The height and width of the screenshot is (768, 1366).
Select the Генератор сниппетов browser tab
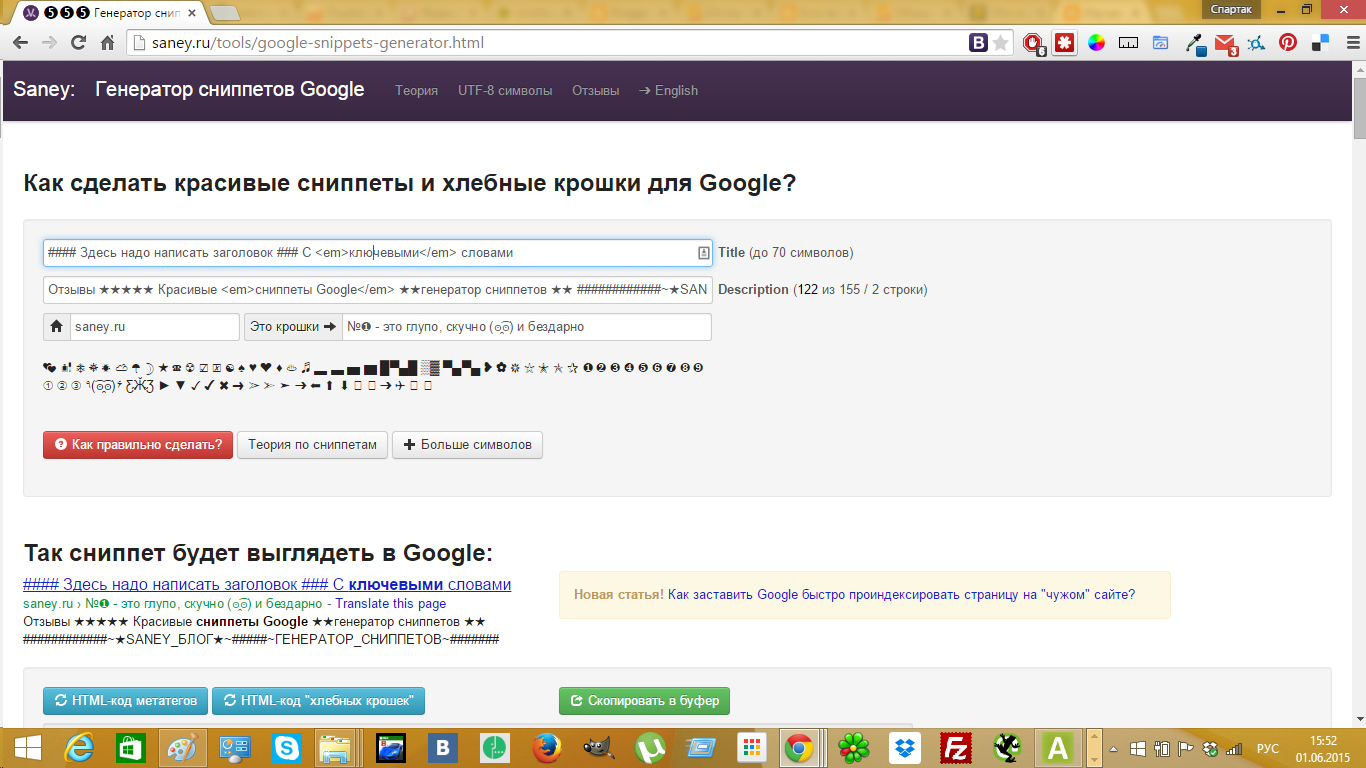(110, 13)
